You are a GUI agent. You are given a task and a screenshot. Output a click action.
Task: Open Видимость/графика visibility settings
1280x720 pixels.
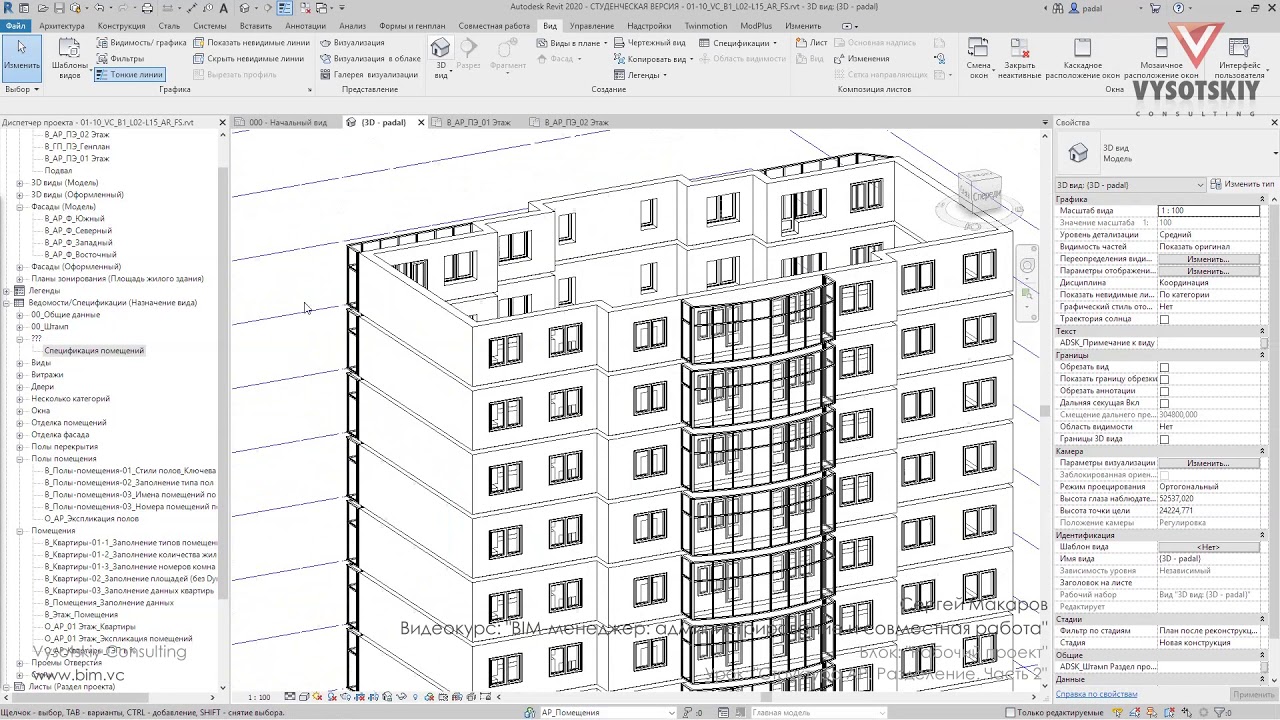coord(141,43)
